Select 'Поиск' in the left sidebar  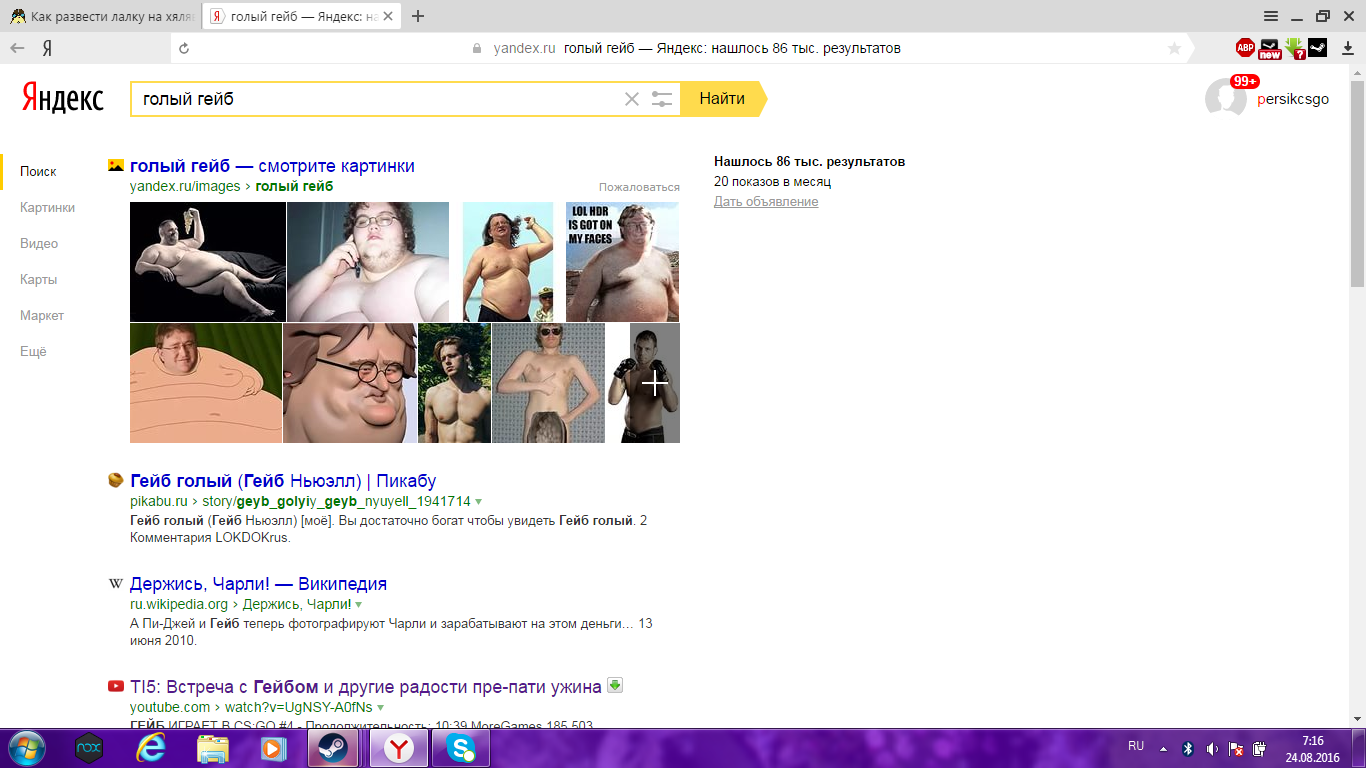(38, 172)
